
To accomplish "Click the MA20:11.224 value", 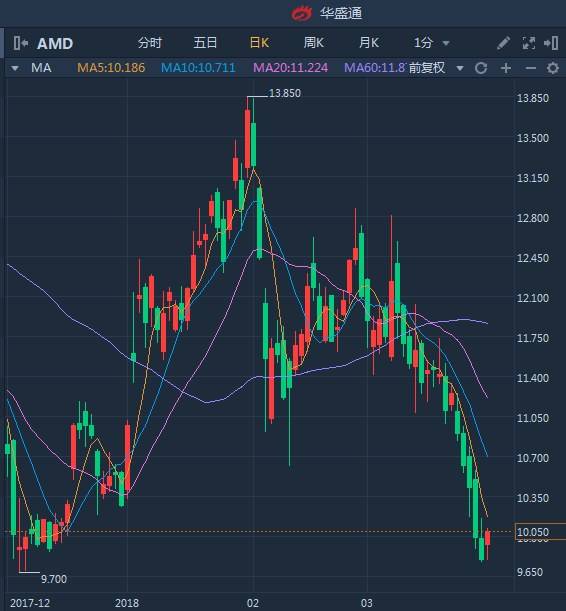I will (291, 68).
